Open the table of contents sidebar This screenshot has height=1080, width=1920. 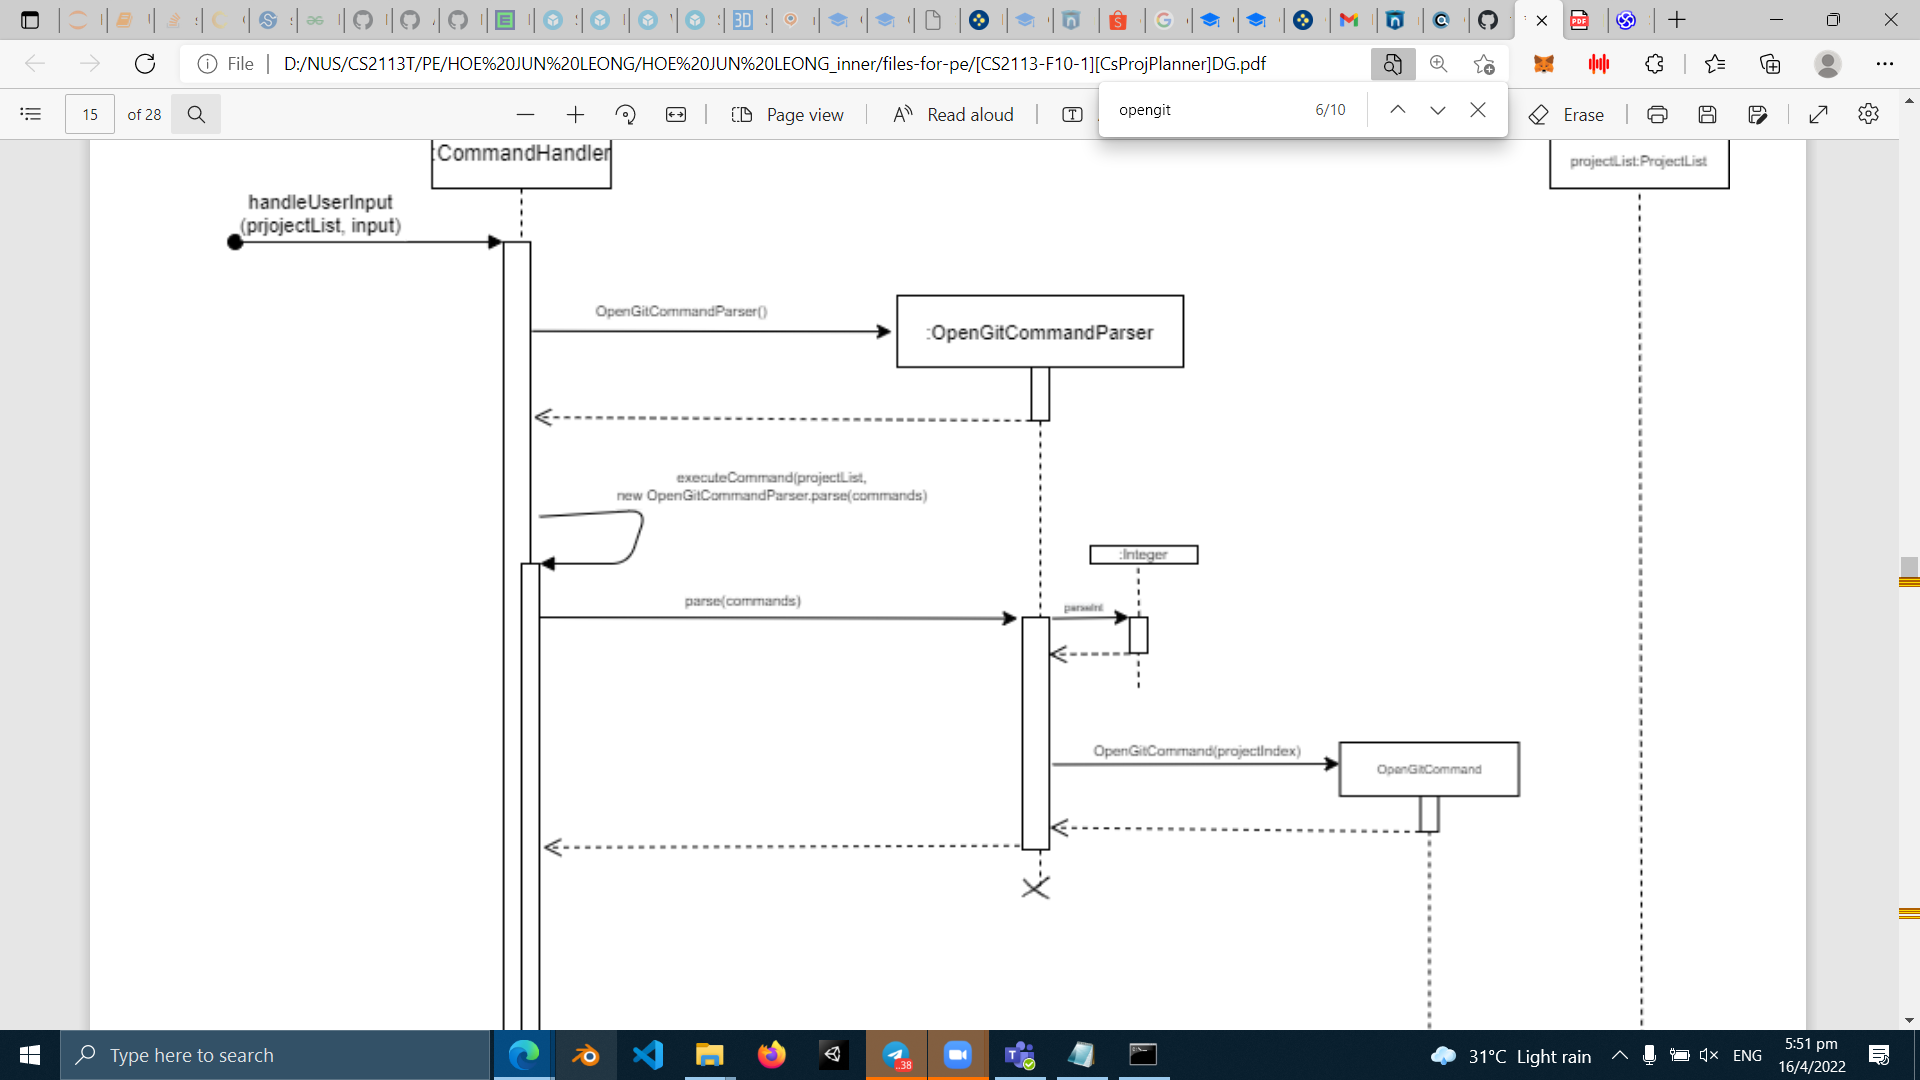point(30,114)
